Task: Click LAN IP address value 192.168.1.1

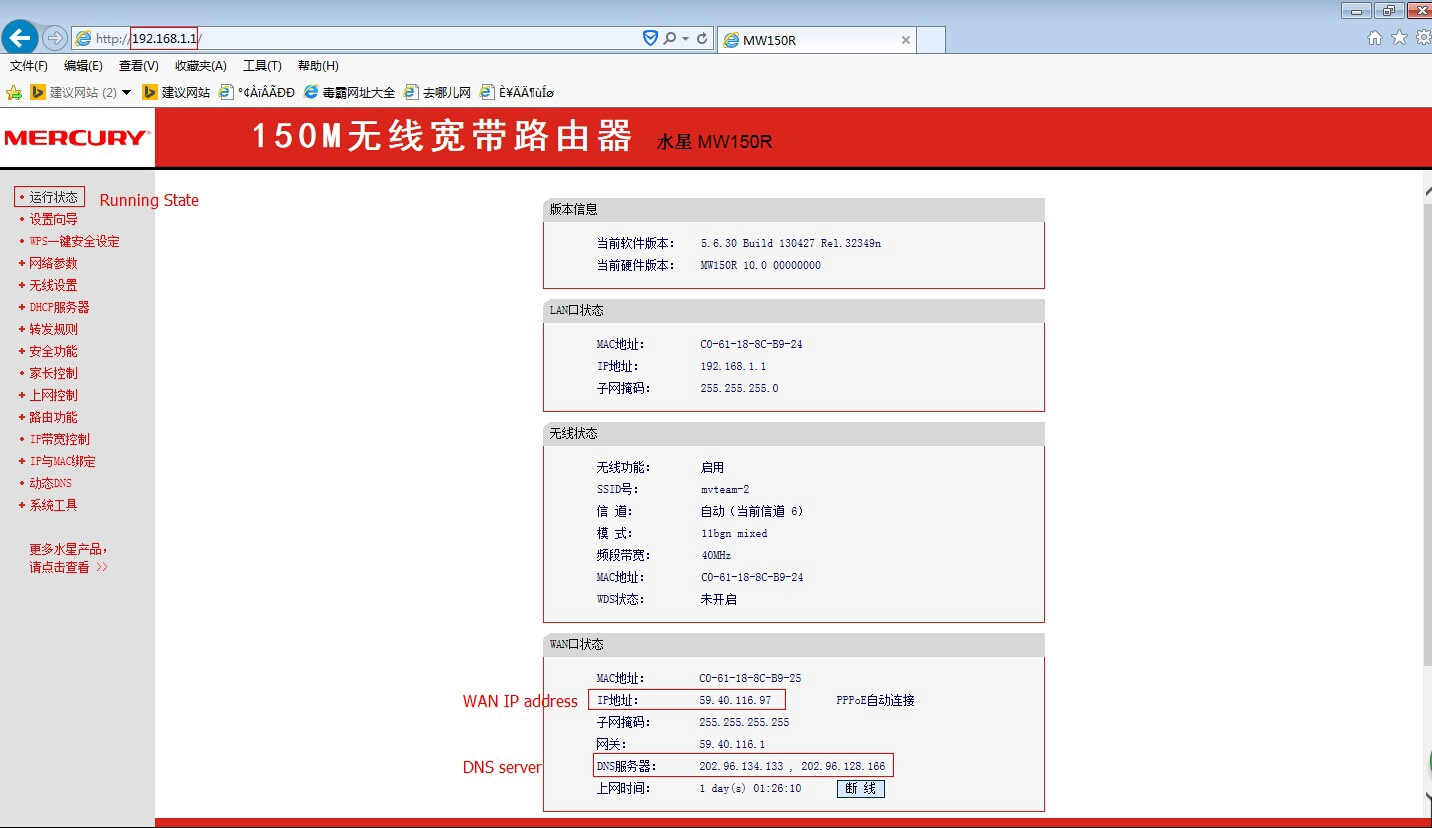Action: point(733,366)
